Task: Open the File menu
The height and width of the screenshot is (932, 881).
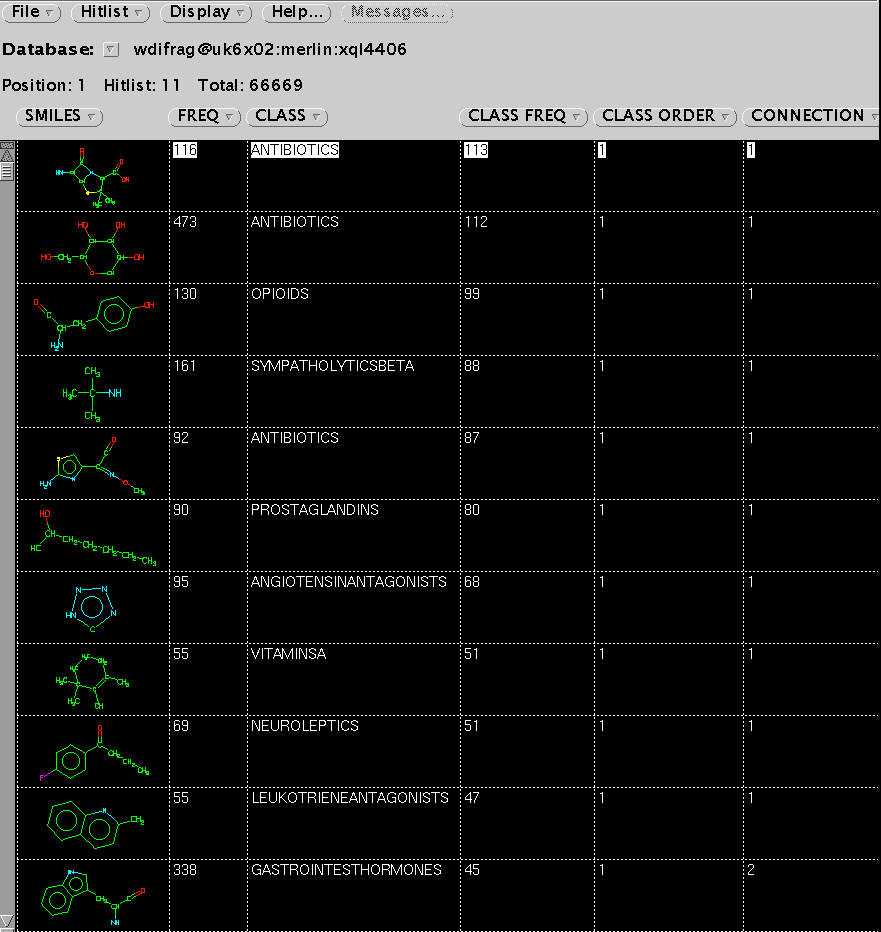Action: point(34,13)
